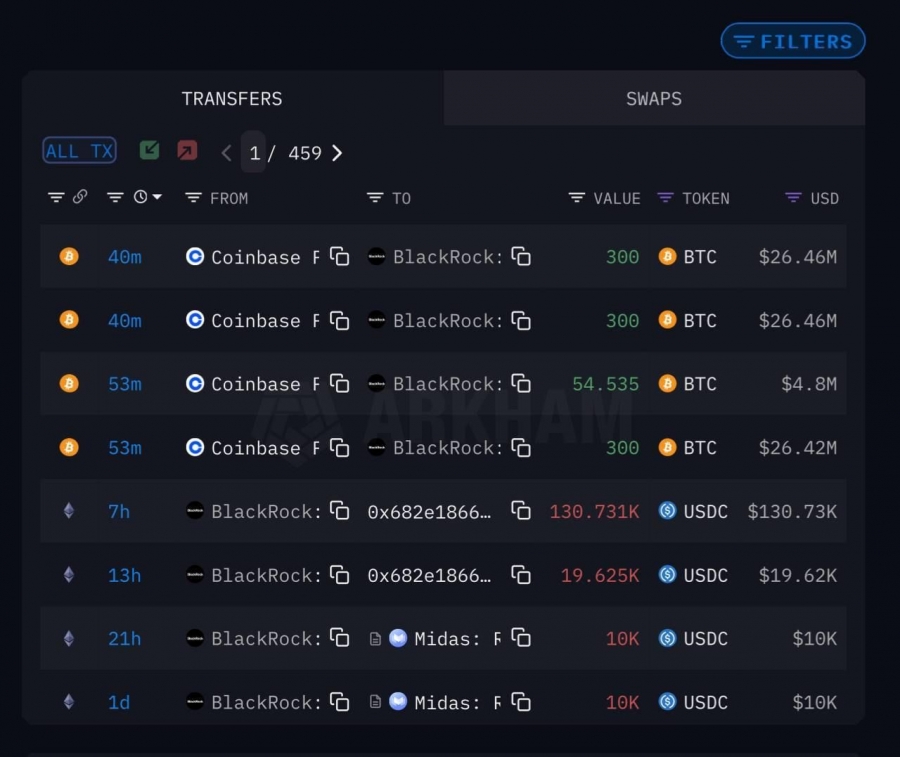
Task: Select the ALL TX filter
Action: tap(79, 151)
